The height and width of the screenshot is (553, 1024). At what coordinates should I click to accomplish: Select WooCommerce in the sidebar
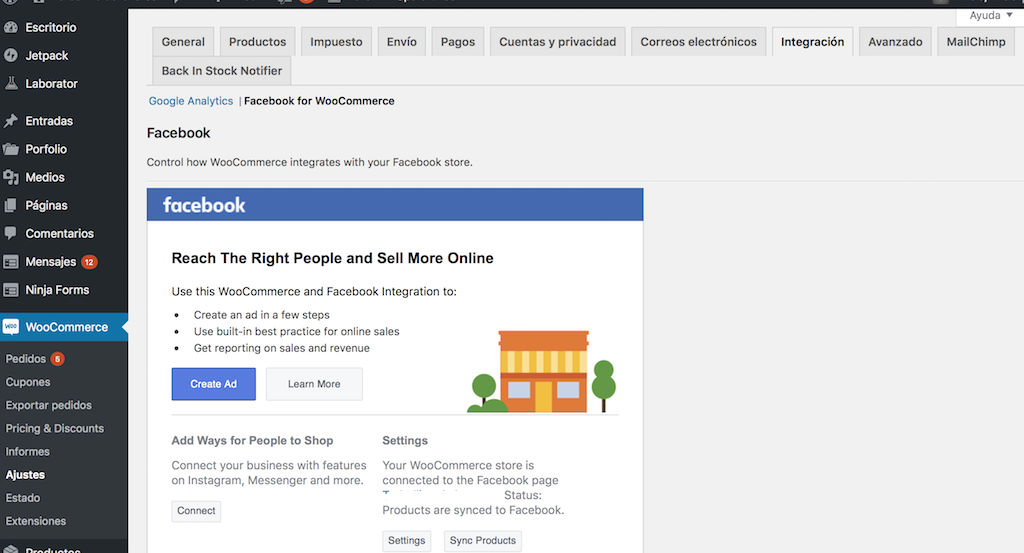click(x=63, y=327)
